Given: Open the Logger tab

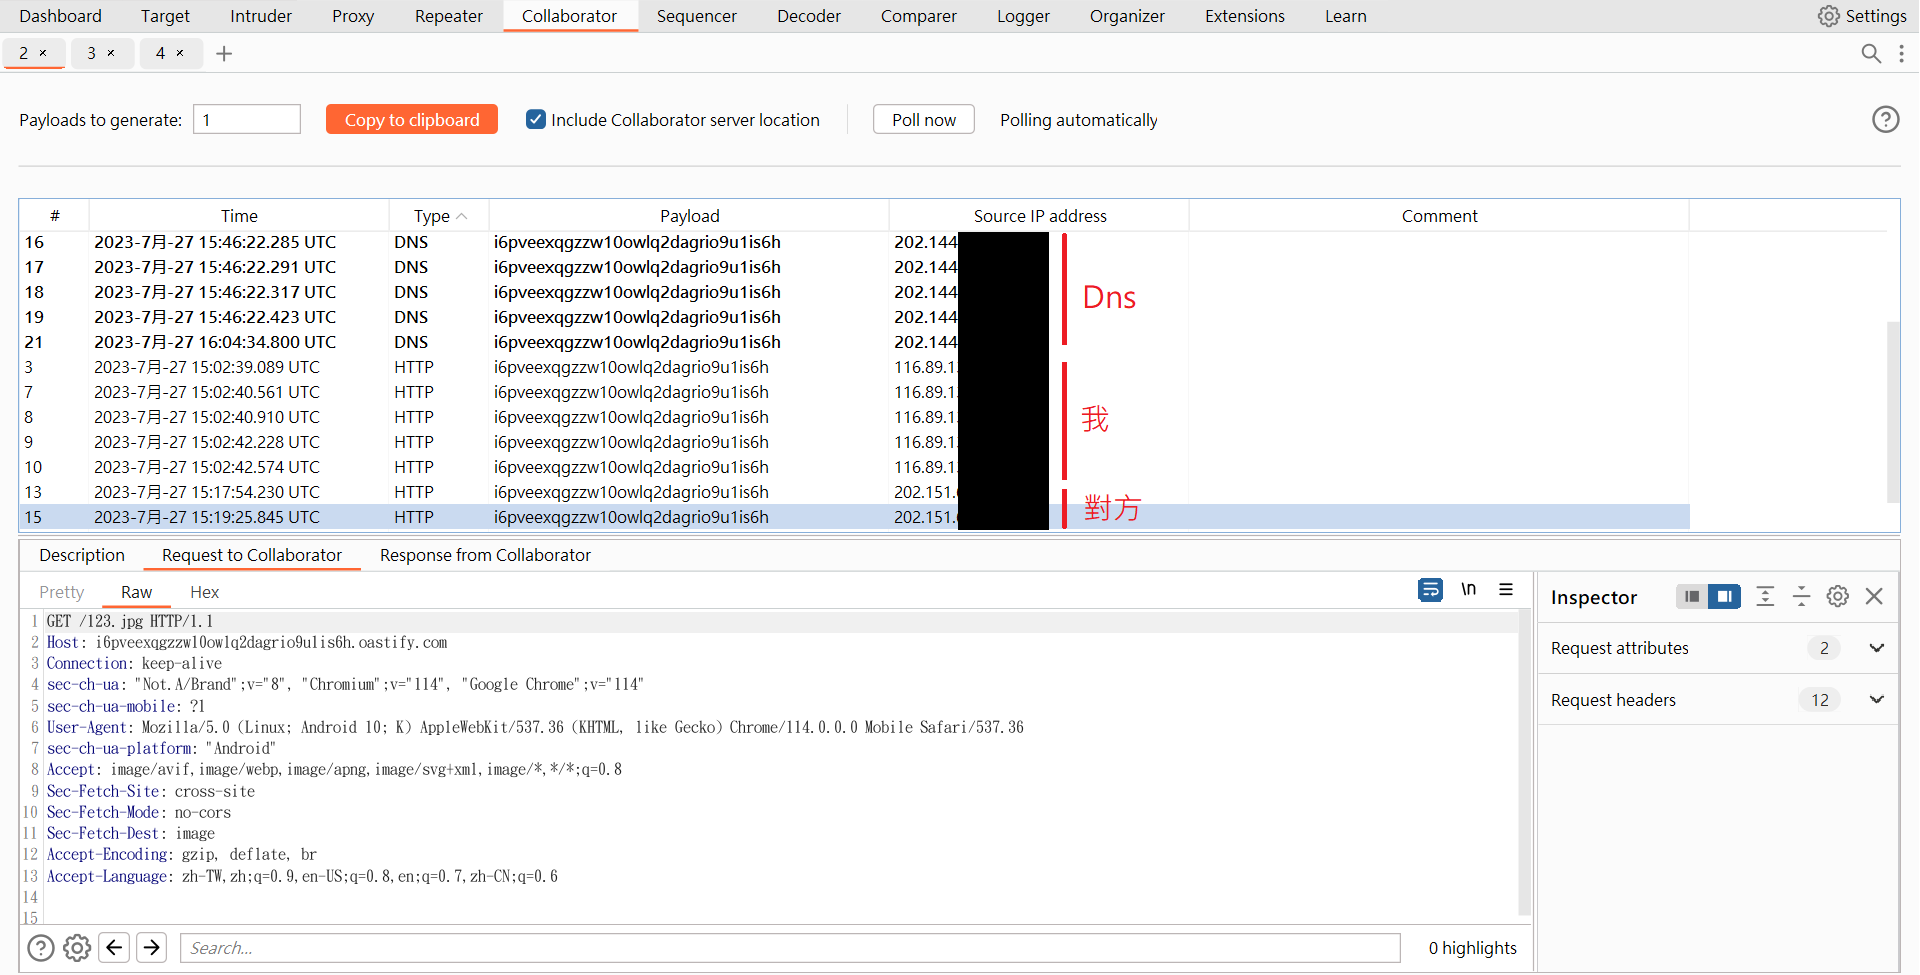Looking at the screenshot, I should pos(1023,16).
